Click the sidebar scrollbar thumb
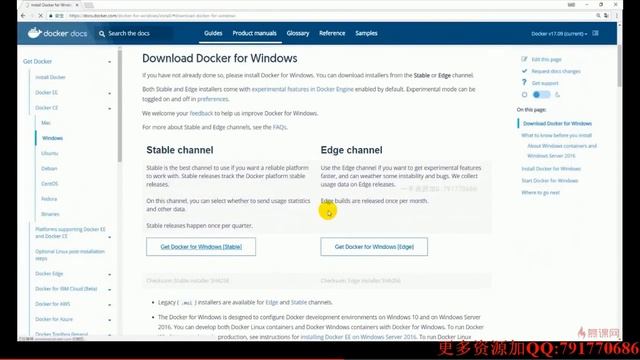The width and height of the screenshot is (640, 360). coord(120,106)
